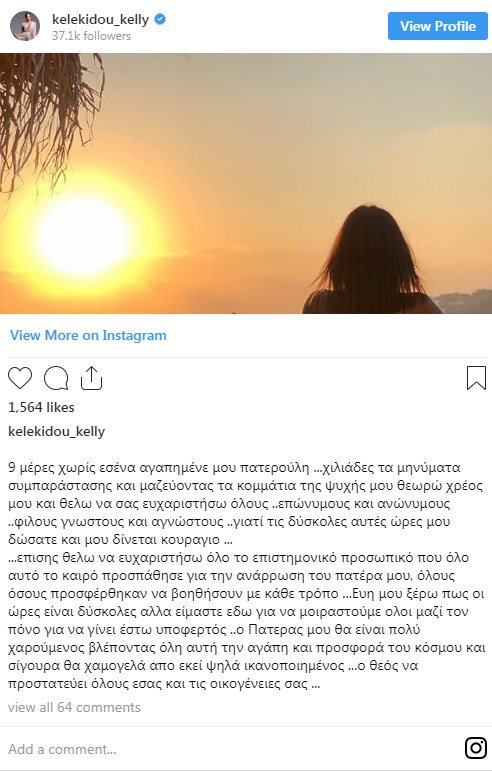Open kelekidou_kelly username in header
The width and height of the screenshot is (492, 771).
click(100, 19)
